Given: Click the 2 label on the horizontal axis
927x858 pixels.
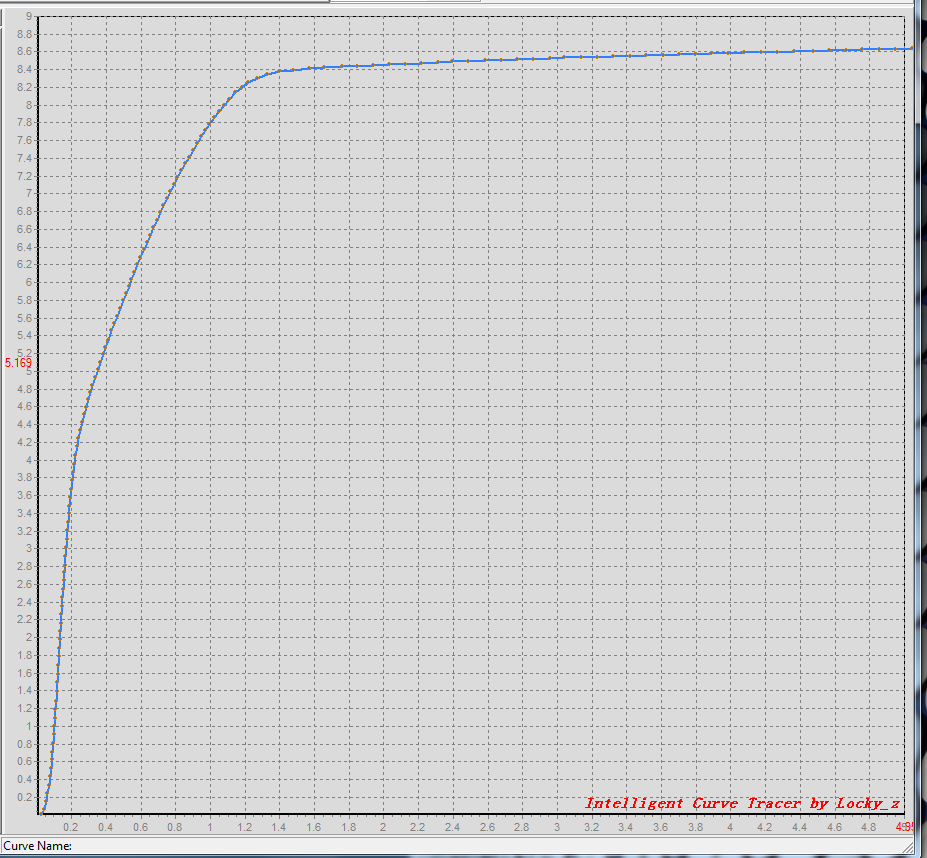Looking at the screenshot, I should point(383,827).
